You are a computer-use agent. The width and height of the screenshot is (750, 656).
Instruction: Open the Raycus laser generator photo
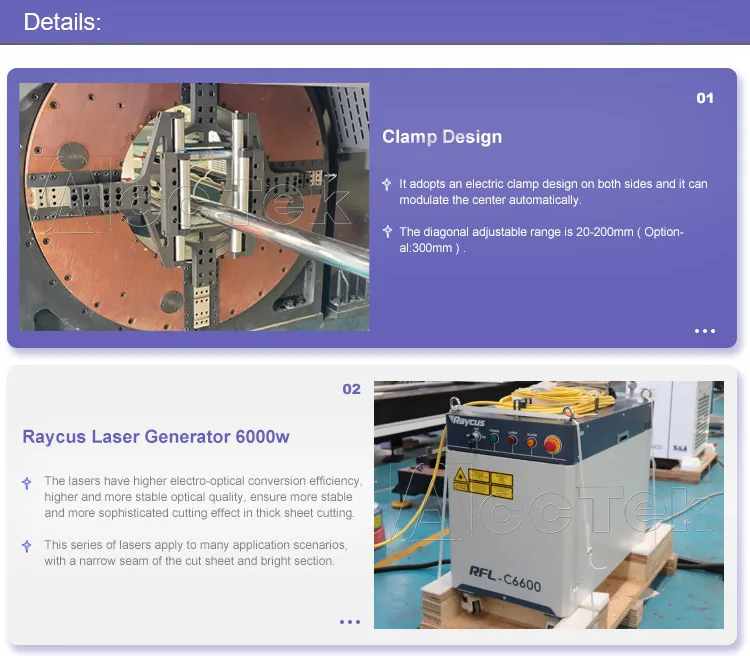(x=549, y=505)
